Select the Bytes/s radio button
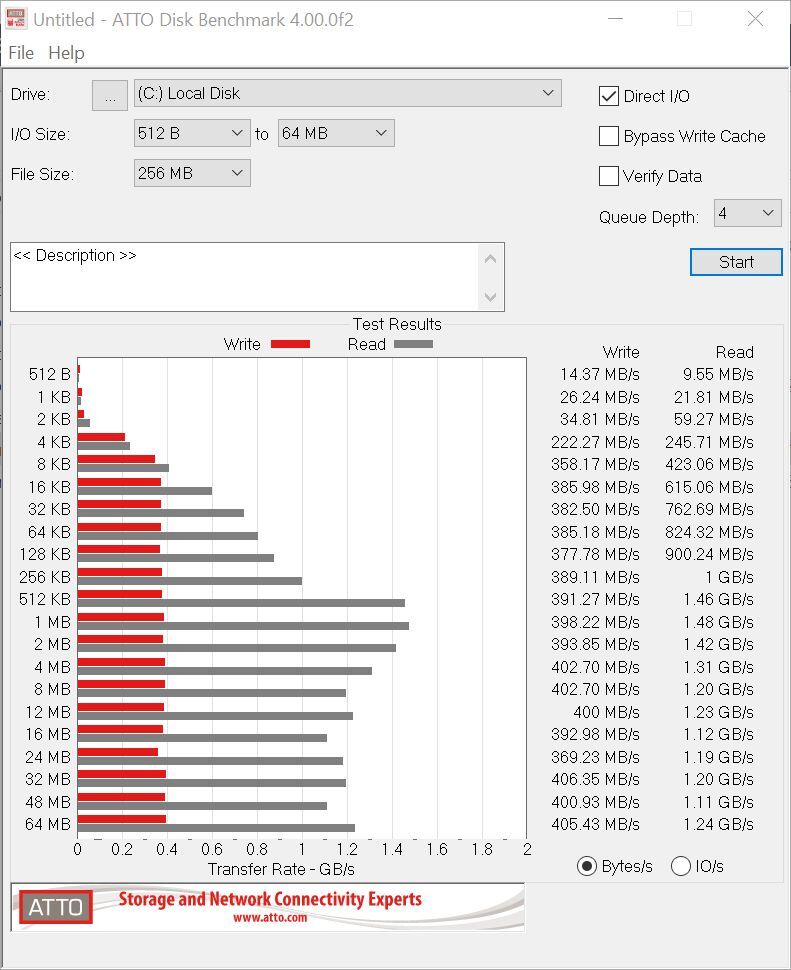The width and height of the screenshot is (791, 970). point(587,866)
